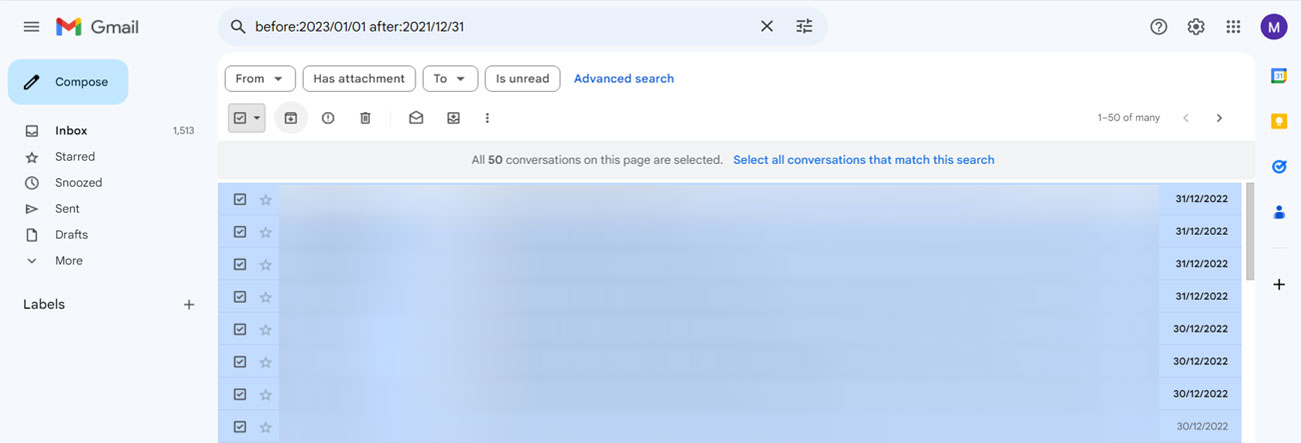Select all conversations that match this search
The image size is (1301, 443).
point(864,159)
